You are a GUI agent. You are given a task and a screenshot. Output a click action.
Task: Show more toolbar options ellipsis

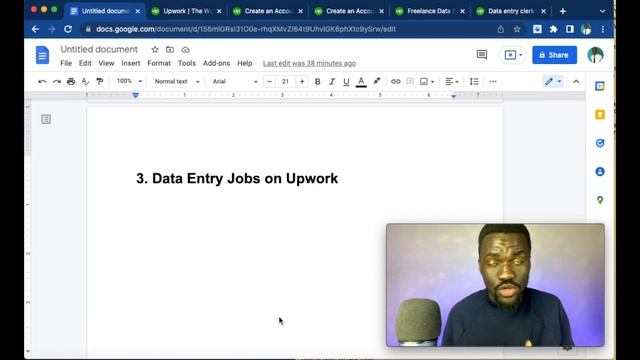click(493, 82)
